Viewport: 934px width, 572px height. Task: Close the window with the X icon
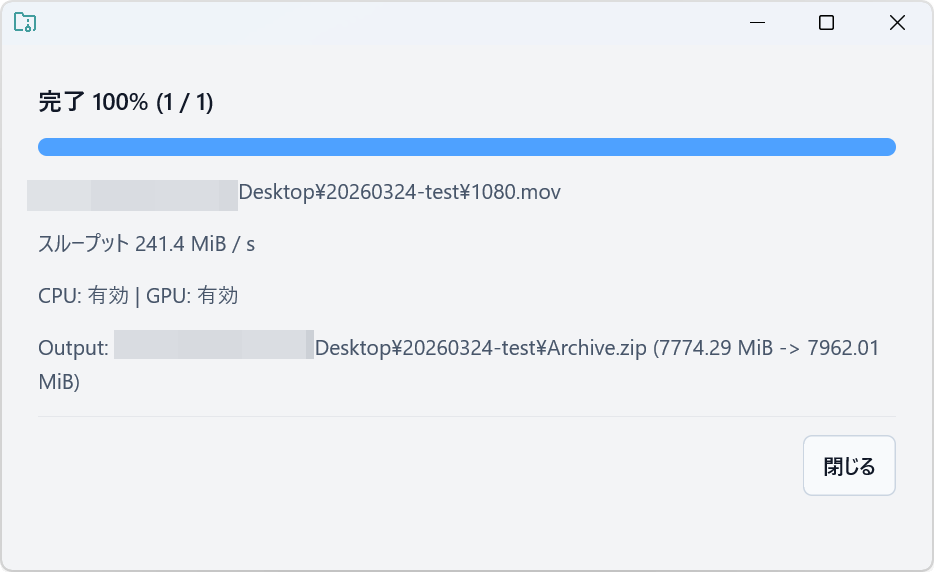(x=897, y=22)
